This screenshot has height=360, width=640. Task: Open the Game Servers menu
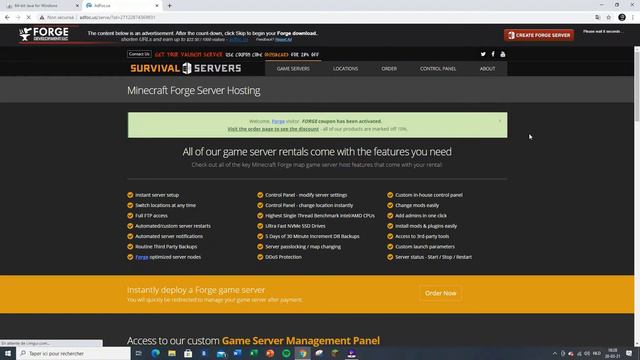coord(293,69)
